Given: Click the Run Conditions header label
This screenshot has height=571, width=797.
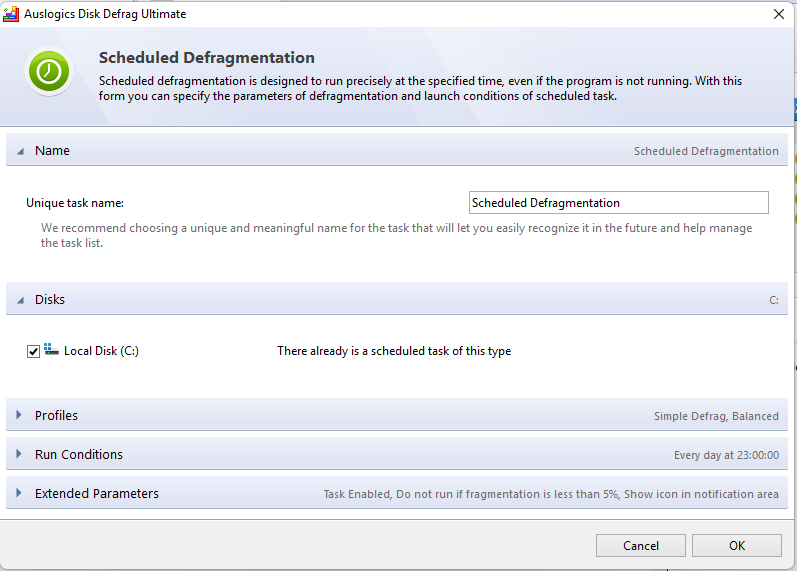Looking at the screenshot, I should tap(79, 454).
